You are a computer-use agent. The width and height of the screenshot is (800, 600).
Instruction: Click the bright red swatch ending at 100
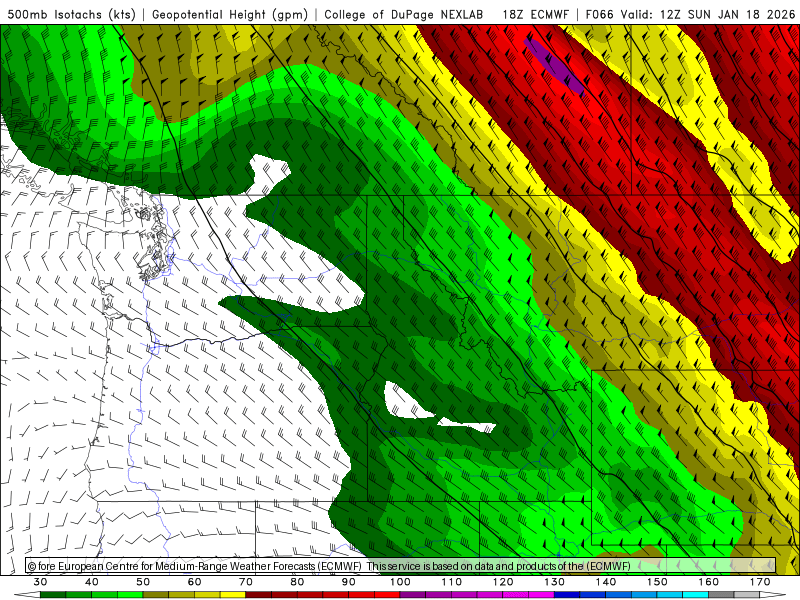387,595
